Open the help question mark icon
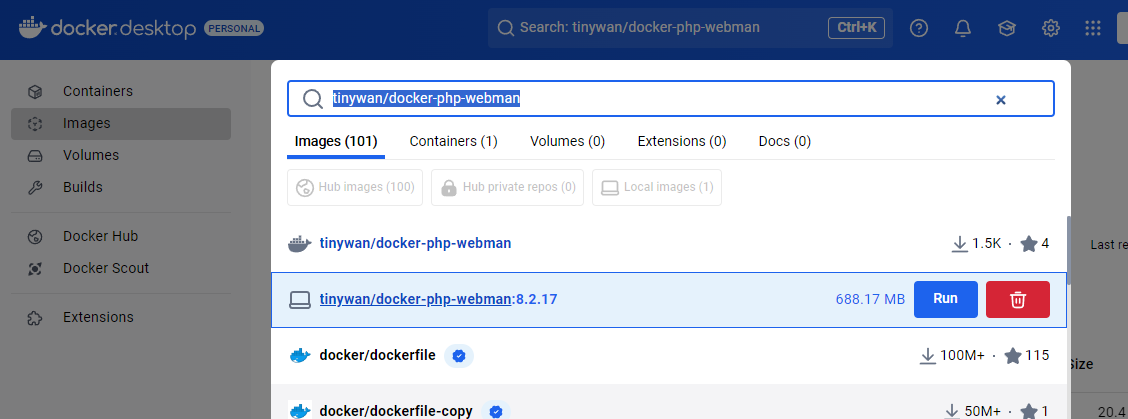Image resolution: width=1128 pixels, height=419 pixels. coord(919,28)
